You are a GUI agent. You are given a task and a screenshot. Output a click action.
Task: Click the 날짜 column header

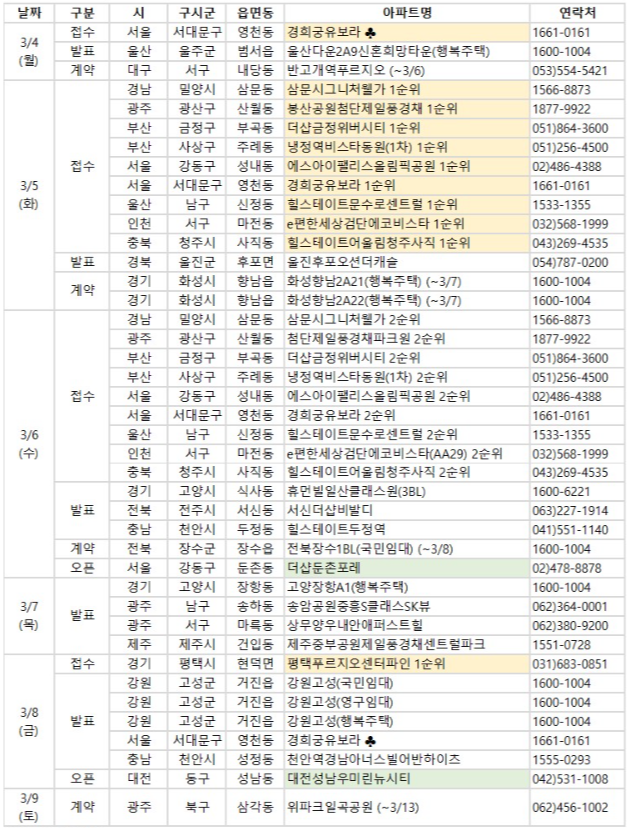29,13
